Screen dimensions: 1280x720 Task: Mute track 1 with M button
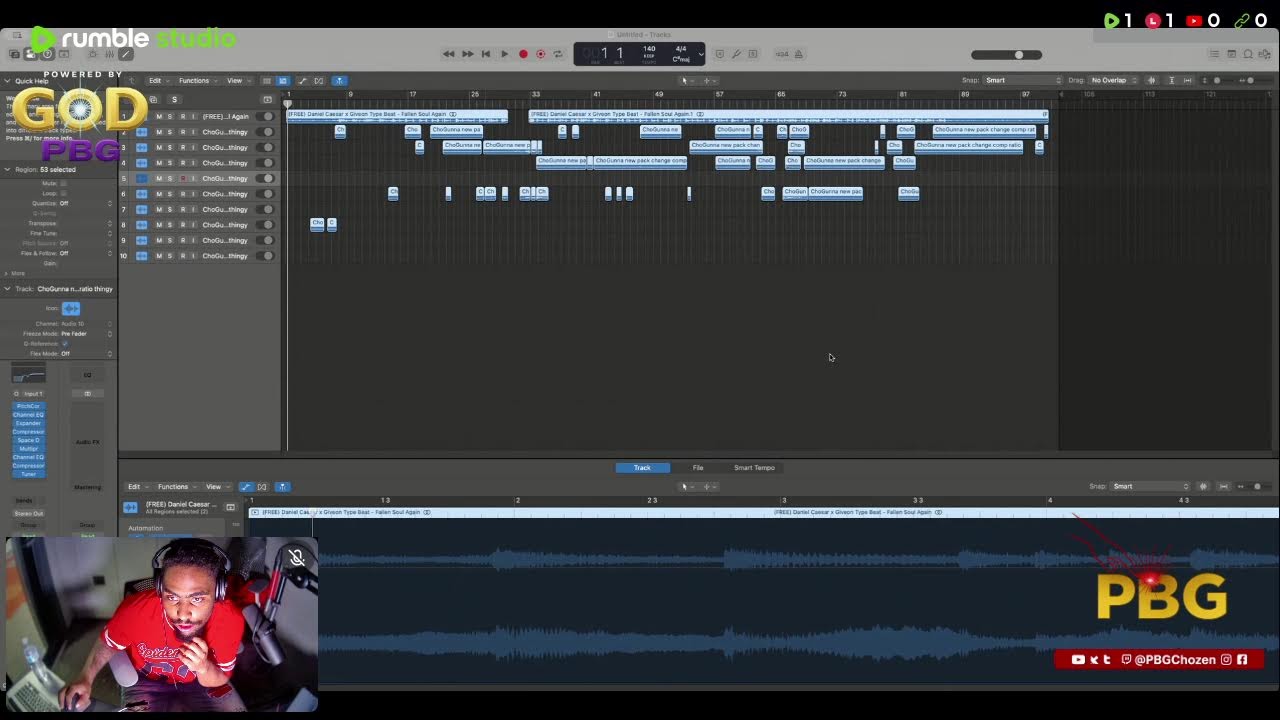coord(158,117)
